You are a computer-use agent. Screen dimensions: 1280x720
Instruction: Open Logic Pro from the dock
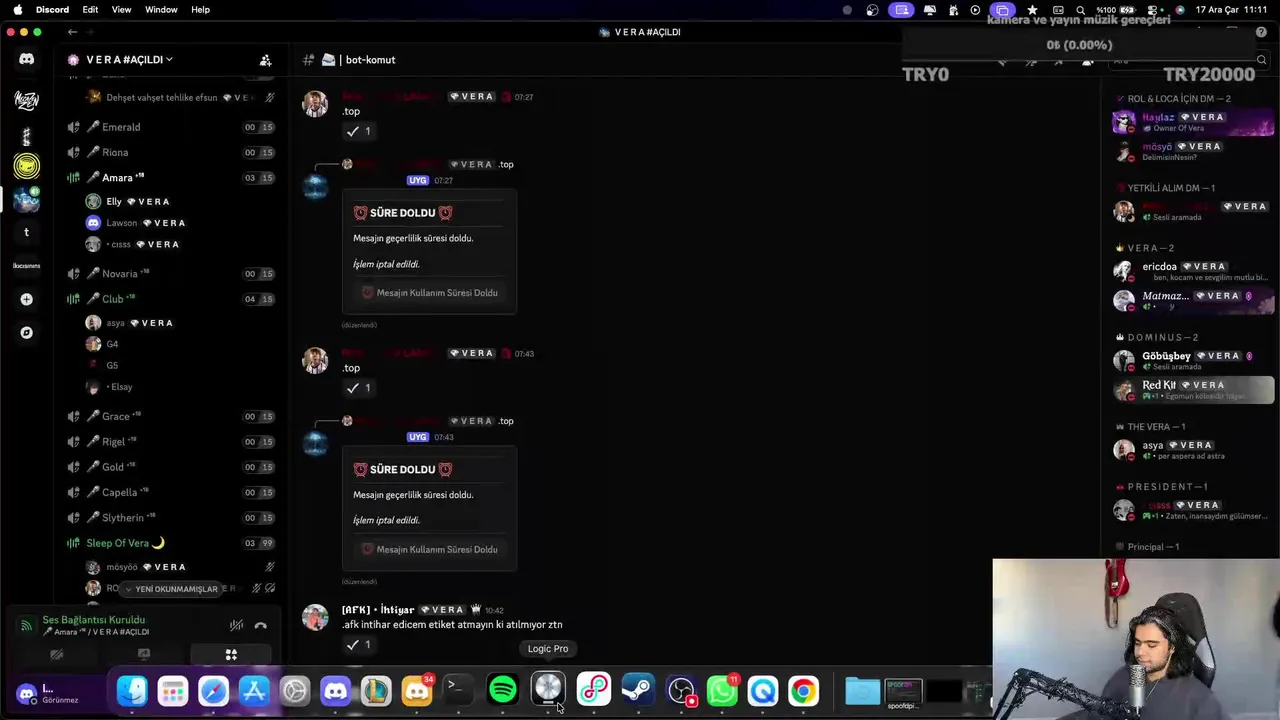(x=548, y=689)
